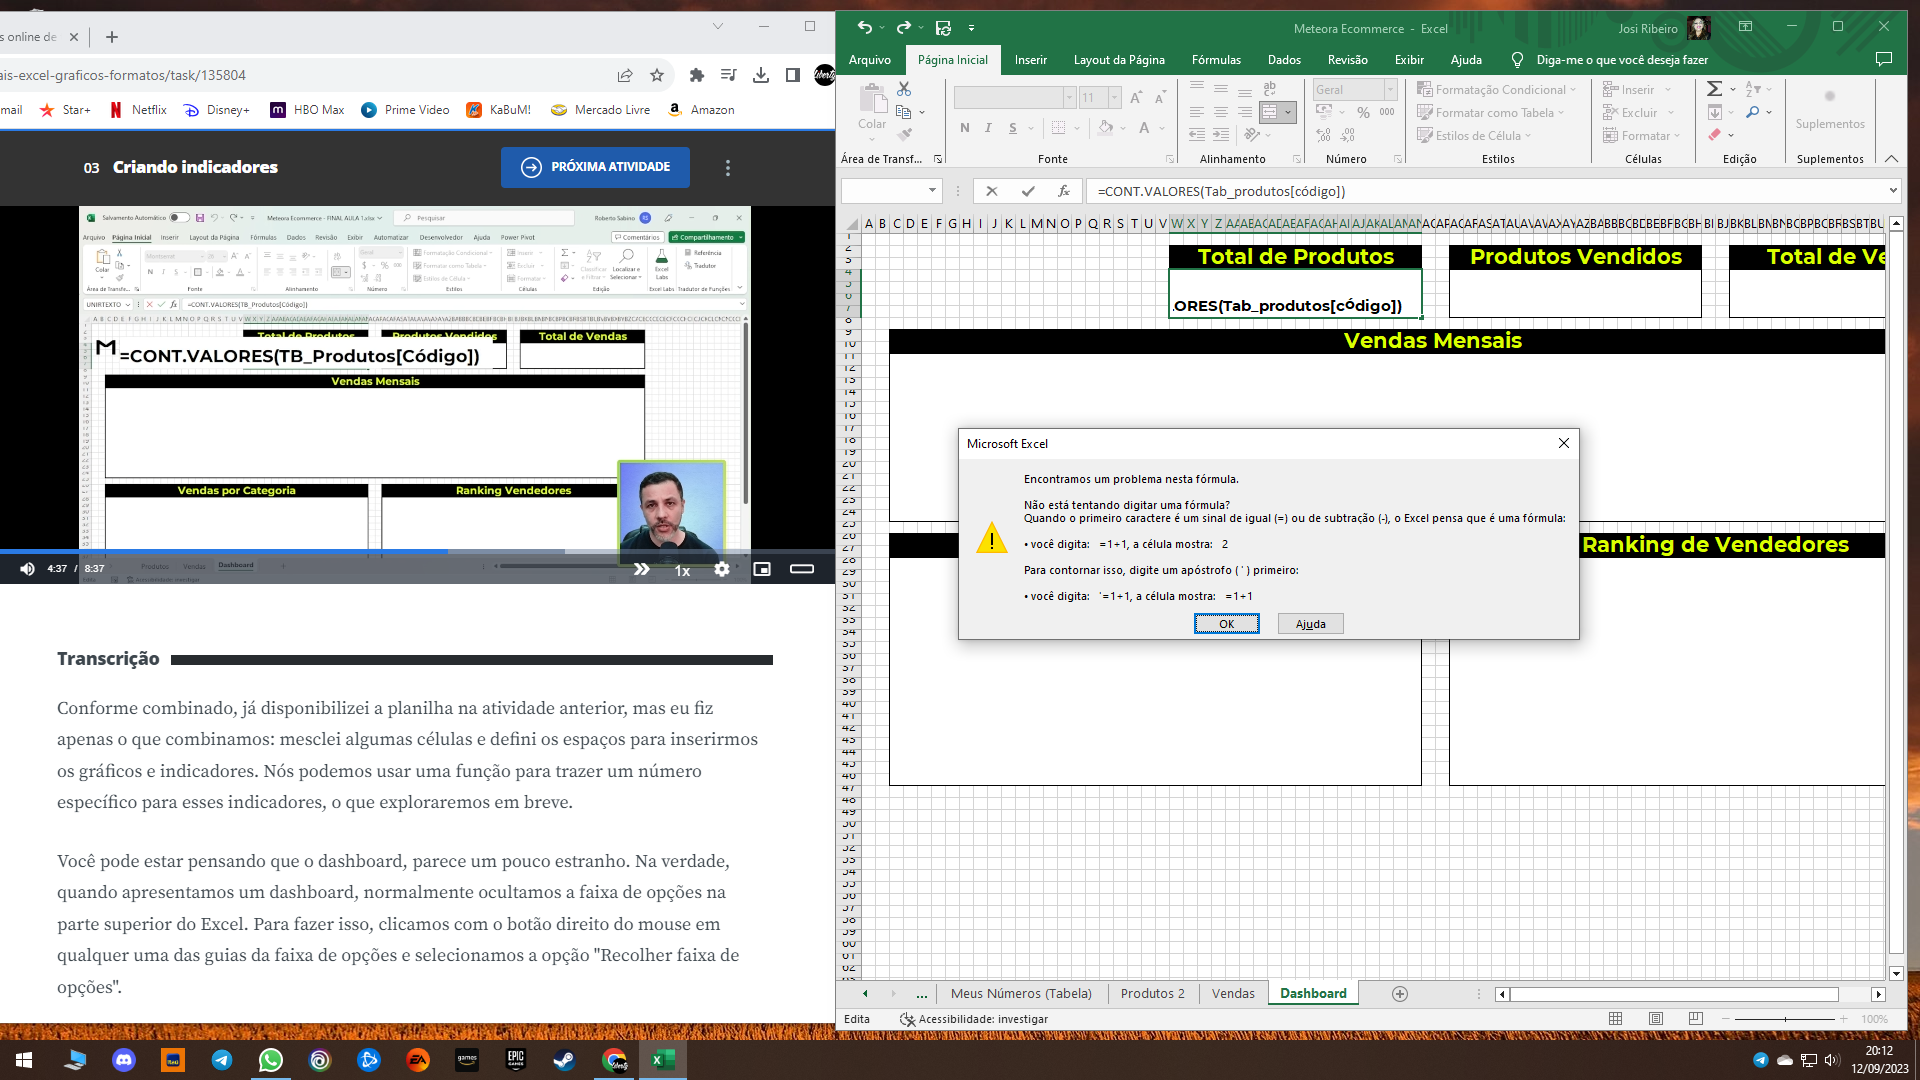Image resolution: width=1920 pixels, height=1080 pixels.
Task: Open Discord from Windows taskbar
Action: [124, 1060]
